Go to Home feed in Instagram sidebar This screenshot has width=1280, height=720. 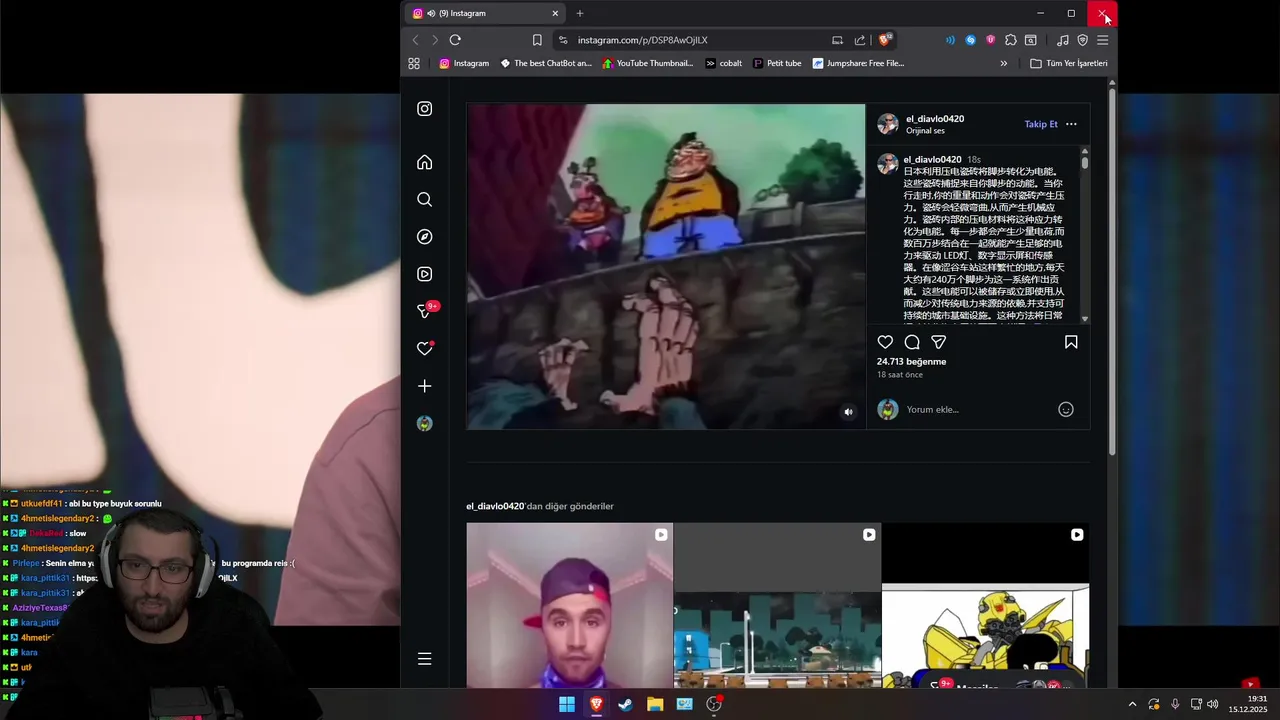pos(424,162)
